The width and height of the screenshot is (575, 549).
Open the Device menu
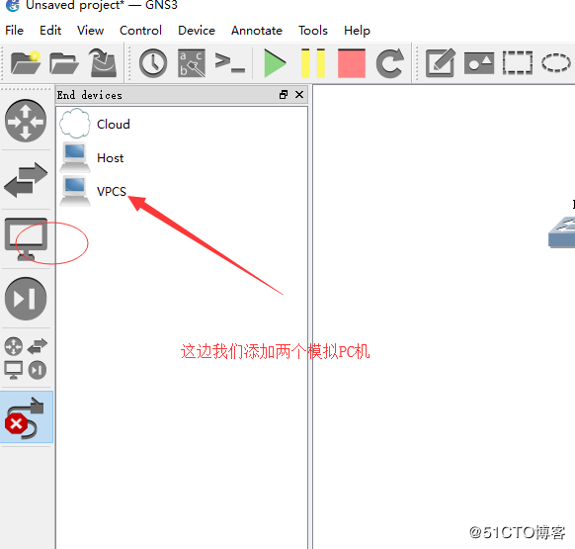[197, 30]
